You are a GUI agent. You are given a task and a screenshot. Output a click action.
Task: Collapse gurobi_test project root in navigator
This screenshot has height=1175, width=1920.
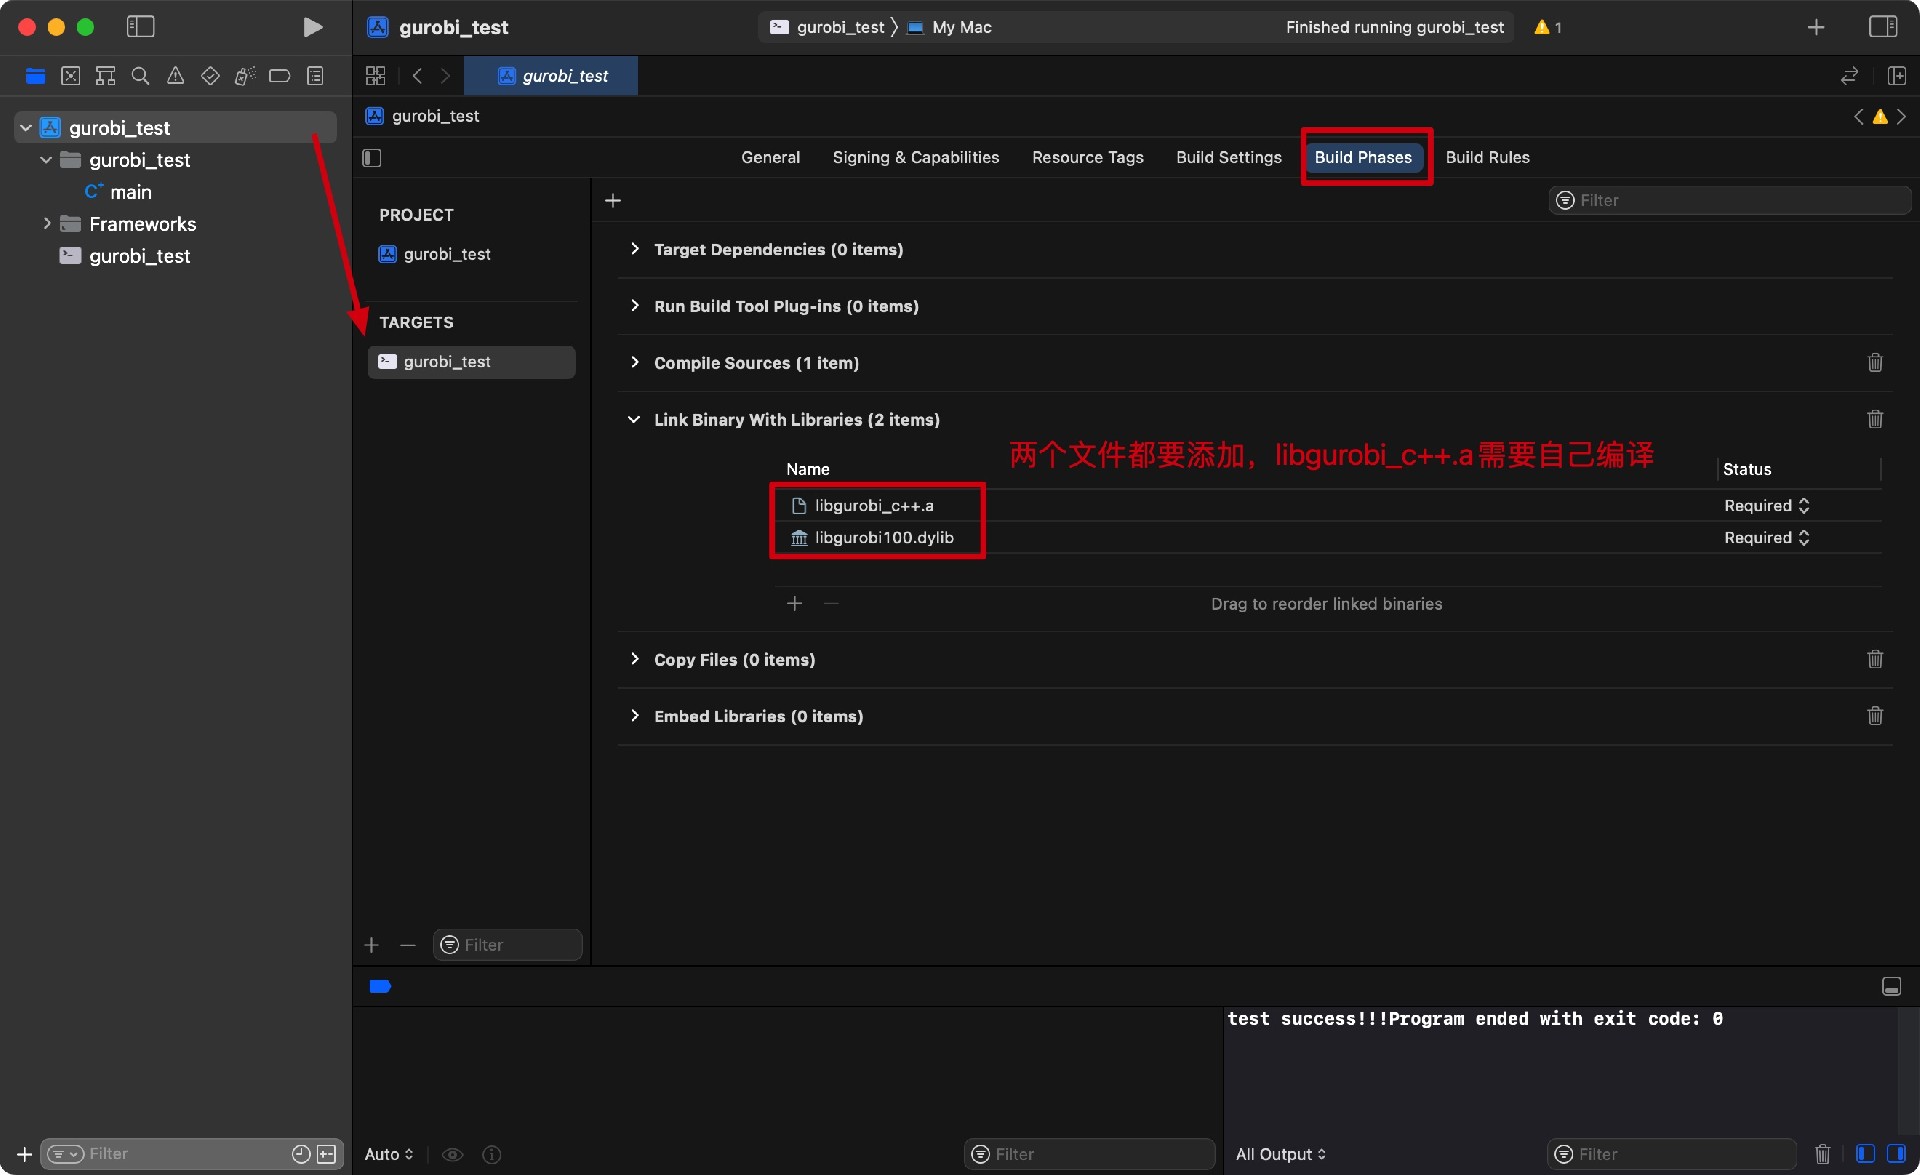pos(26,128)
